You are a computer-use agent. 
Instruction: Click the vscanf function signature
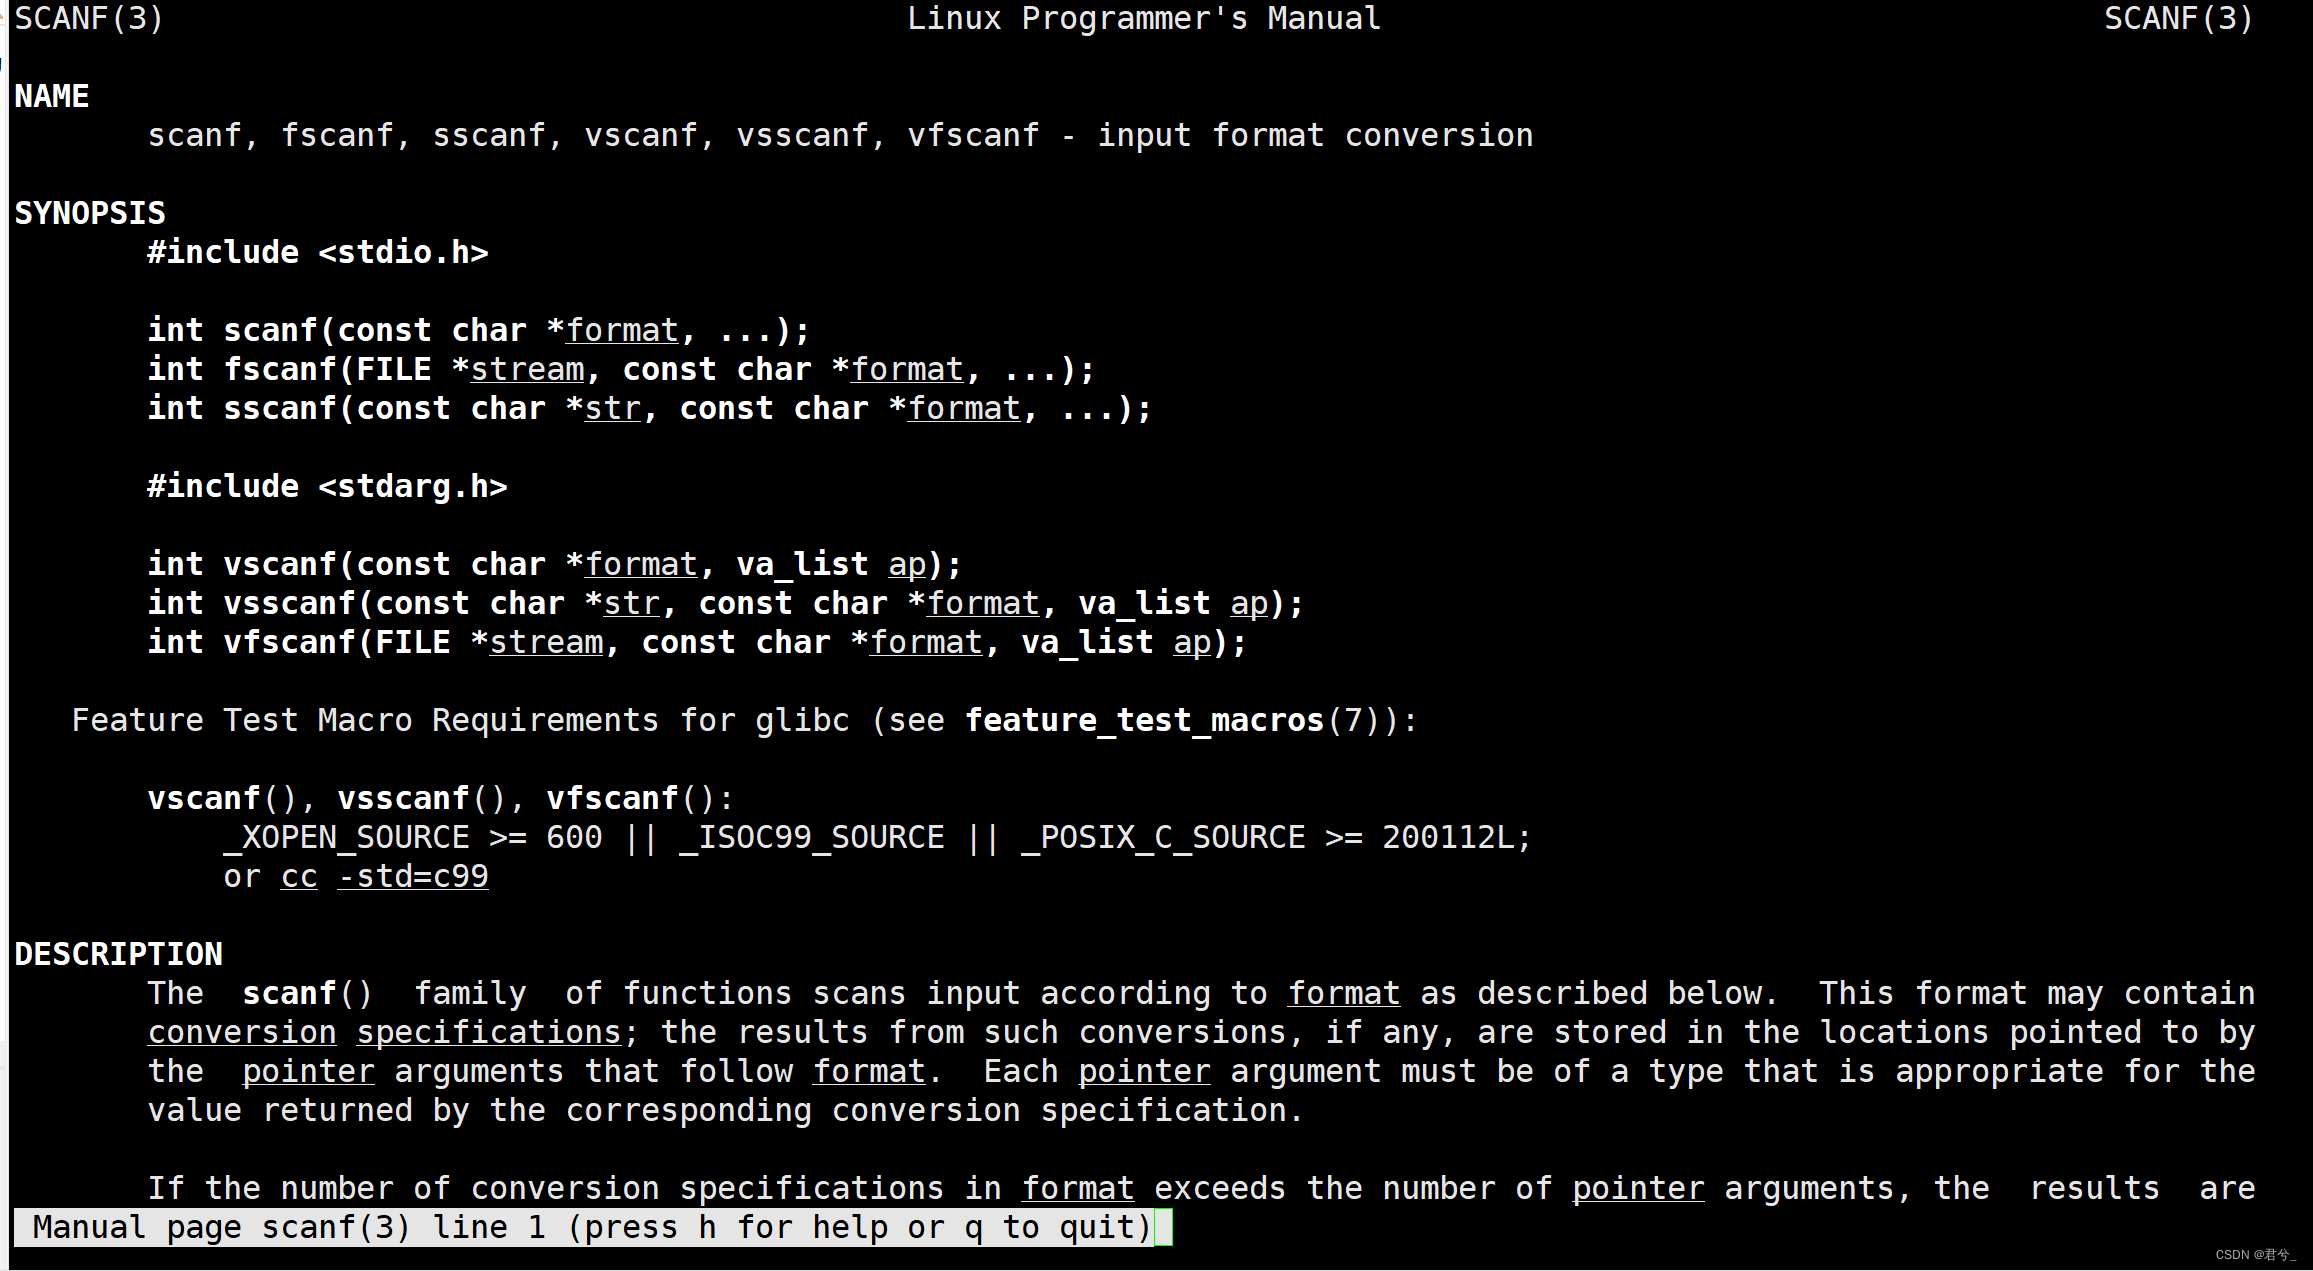pos(556,563)
